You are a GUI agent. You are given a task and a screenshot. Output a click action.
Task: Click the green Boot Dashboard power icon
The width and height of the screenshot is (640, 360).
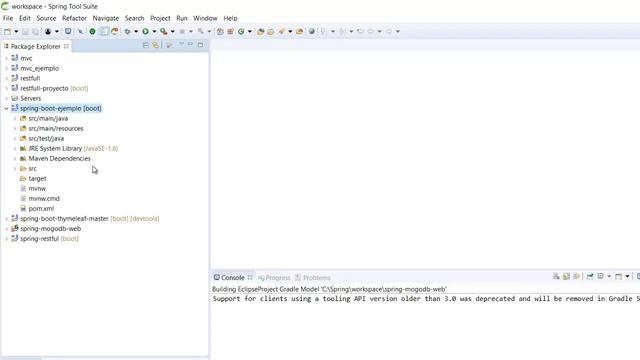pyautogui.click(x=92, y=31)
